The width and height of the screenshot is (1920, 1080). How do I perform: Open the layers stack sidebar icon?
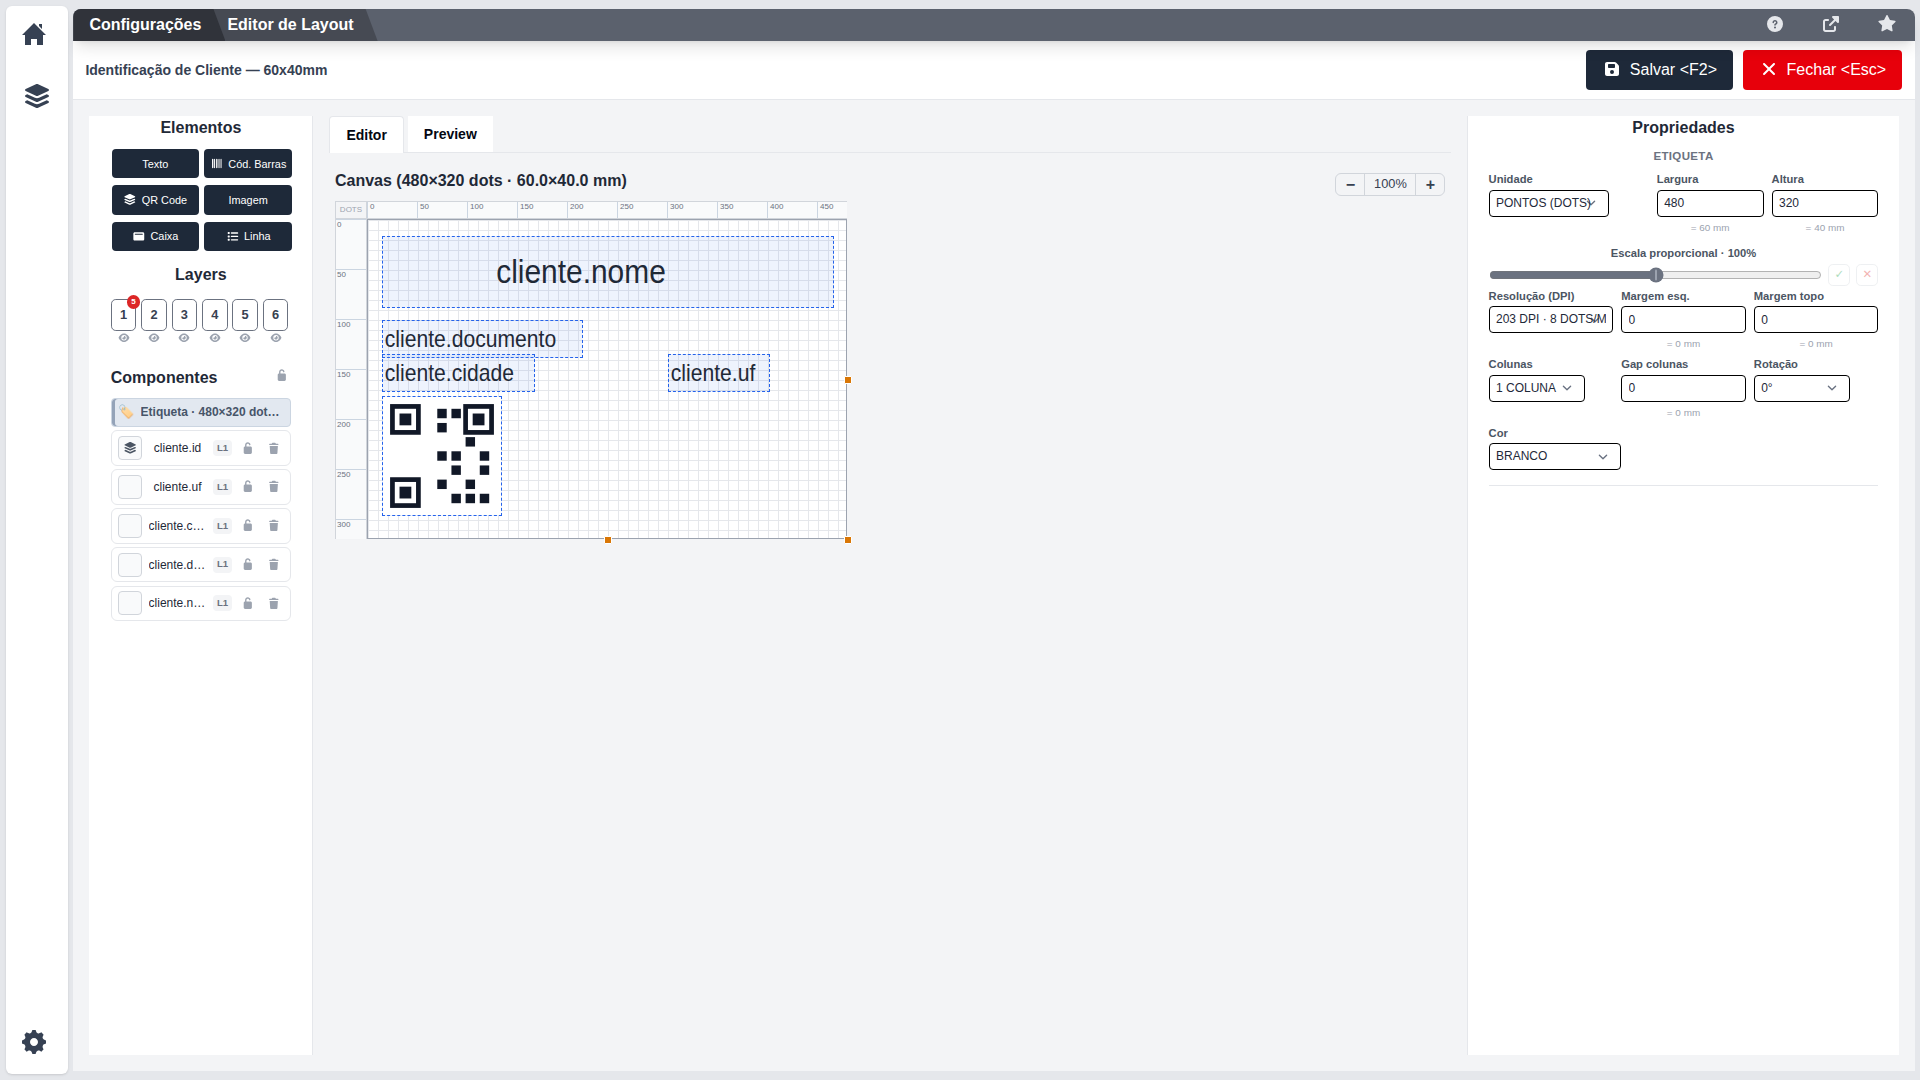pos(36,96)
